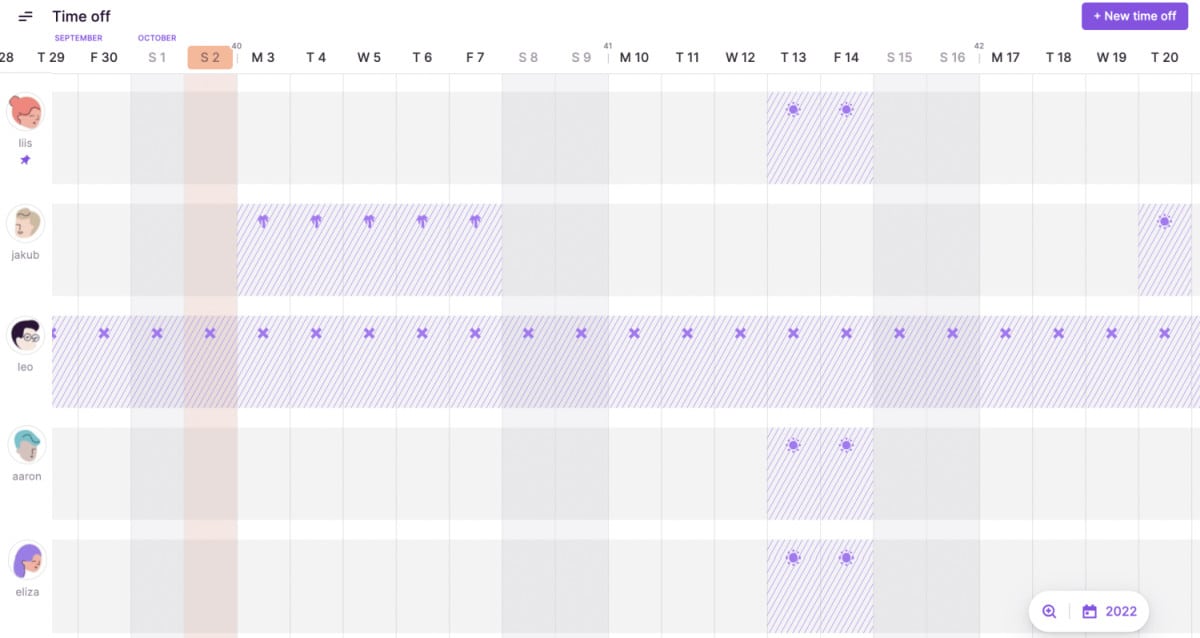
Task: Click the zoom magnifier icon near 2022
Action: click(x=1049, y=611)
